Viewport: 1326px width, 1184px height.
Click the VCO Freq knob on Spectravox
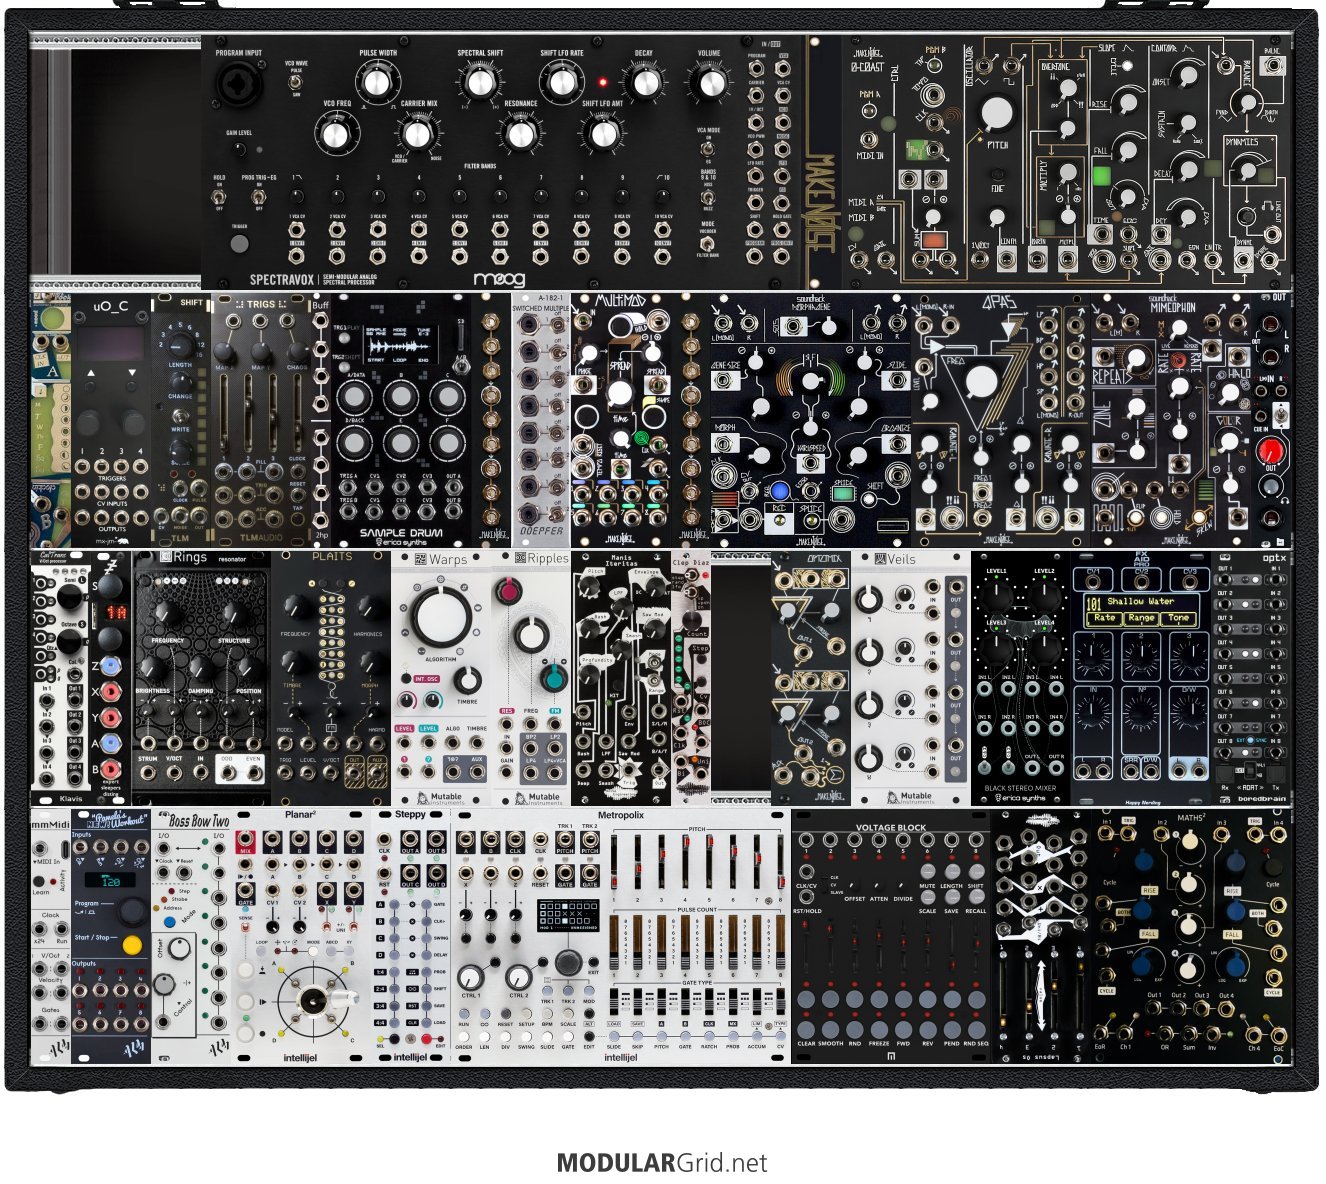click(x=337, y=132)
